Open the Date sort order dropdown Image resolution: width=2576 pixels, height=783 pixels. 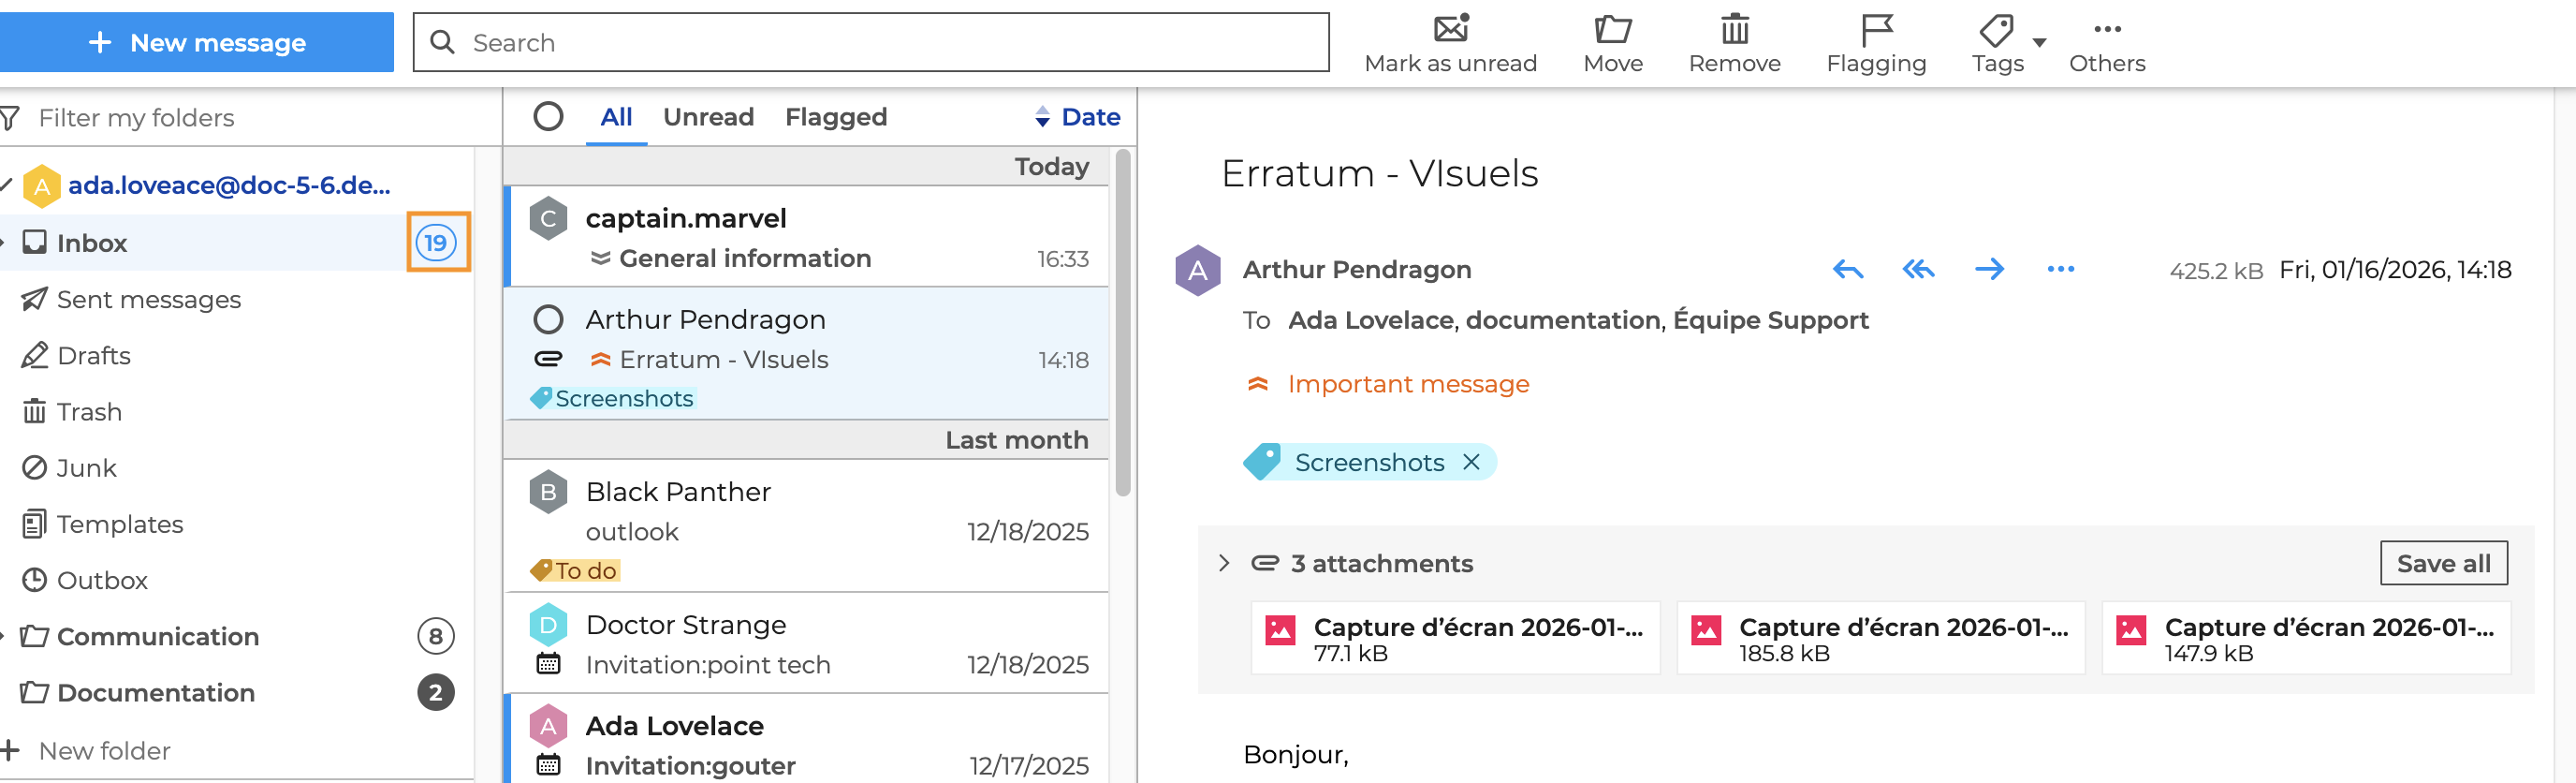coord(1077,117)
